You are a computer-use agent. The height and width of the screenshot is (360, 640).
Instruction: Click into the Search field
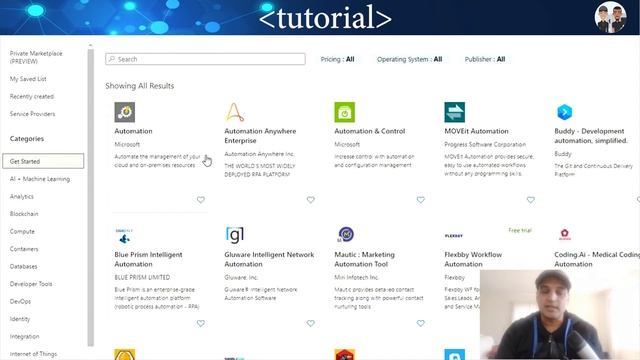pos(205,59)
